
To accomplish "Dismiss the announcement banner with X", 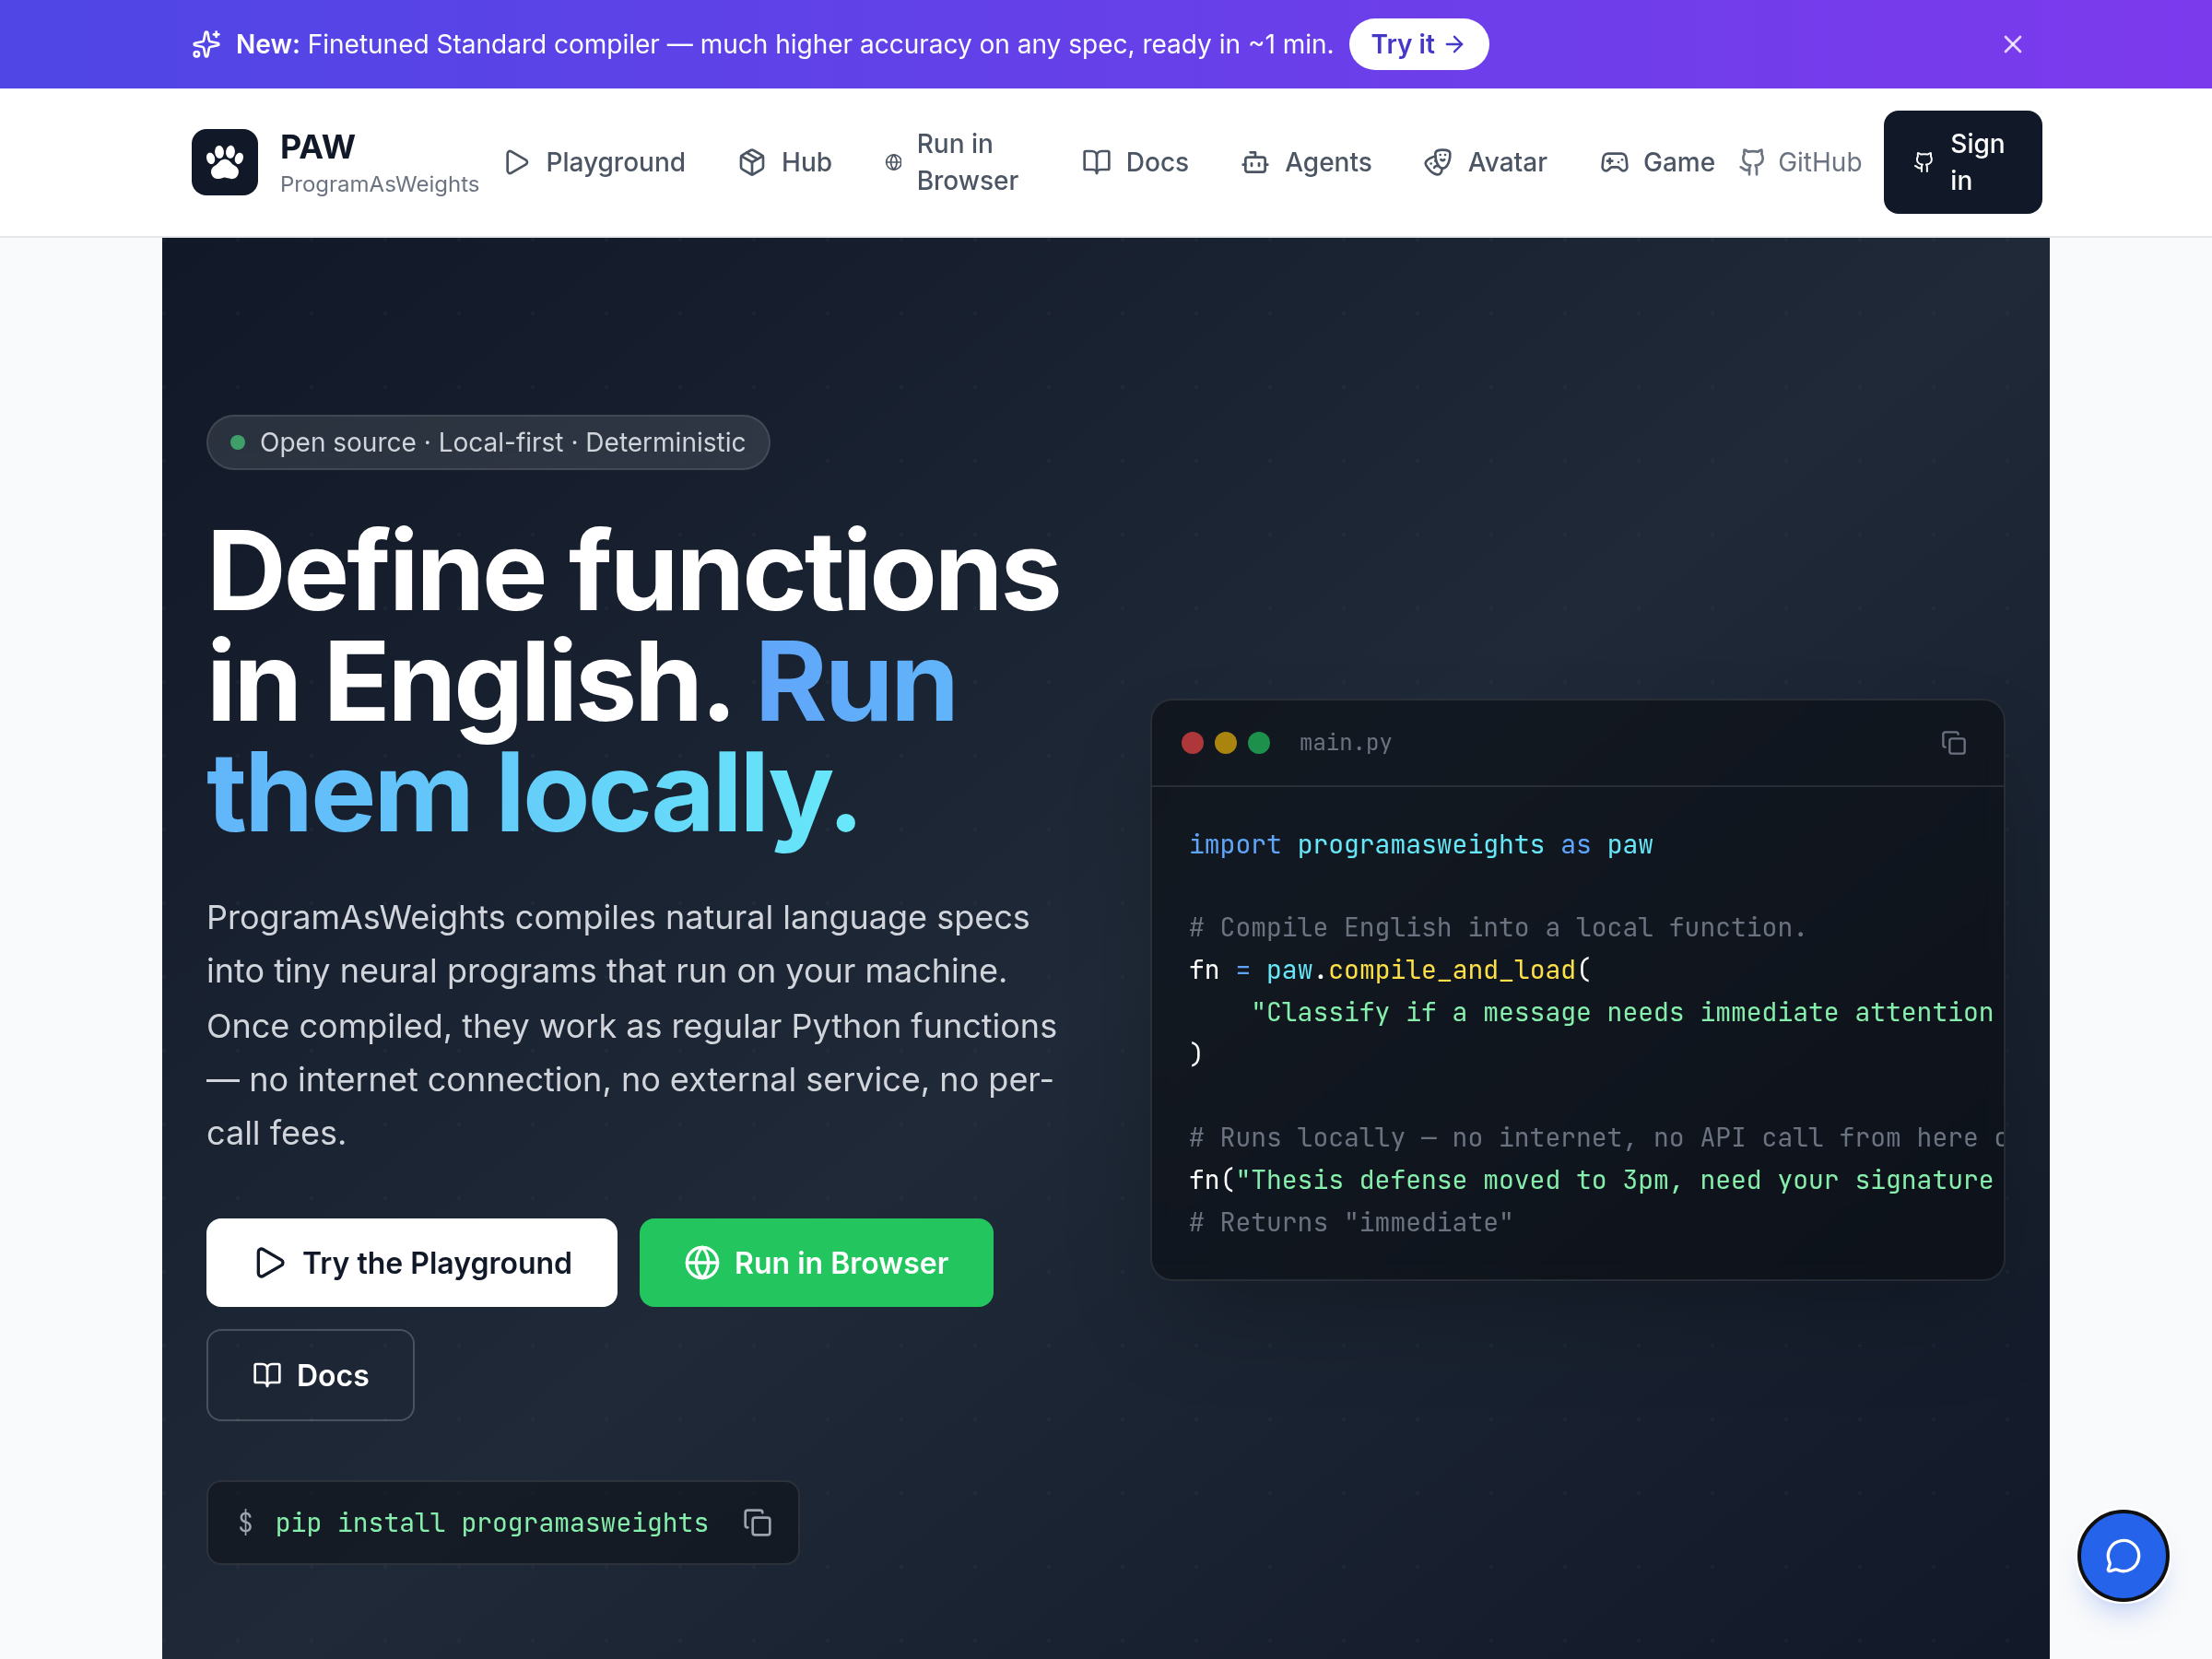I will [2012, 44].
